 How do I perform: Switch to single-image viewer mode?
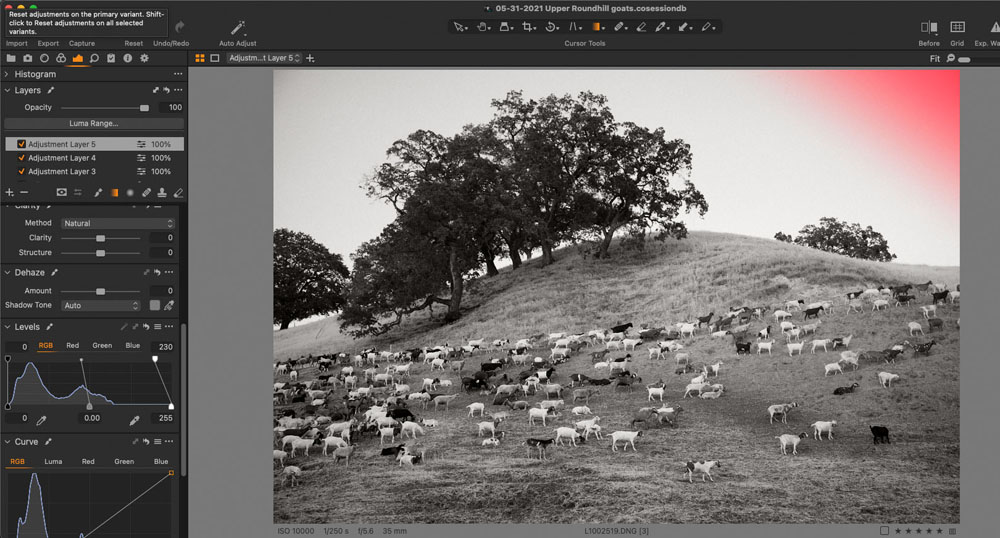[215, 58]
